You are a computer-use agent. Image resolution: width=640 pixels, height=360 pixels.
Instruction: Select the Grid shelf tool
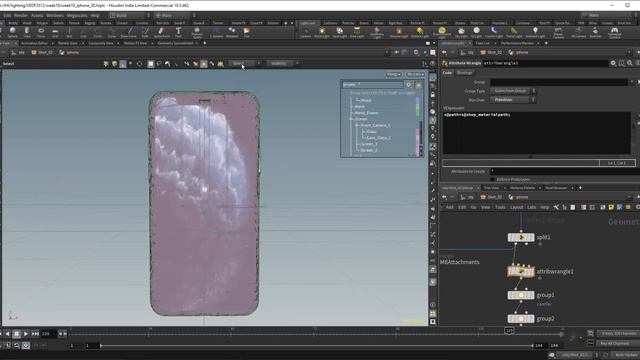55,32
